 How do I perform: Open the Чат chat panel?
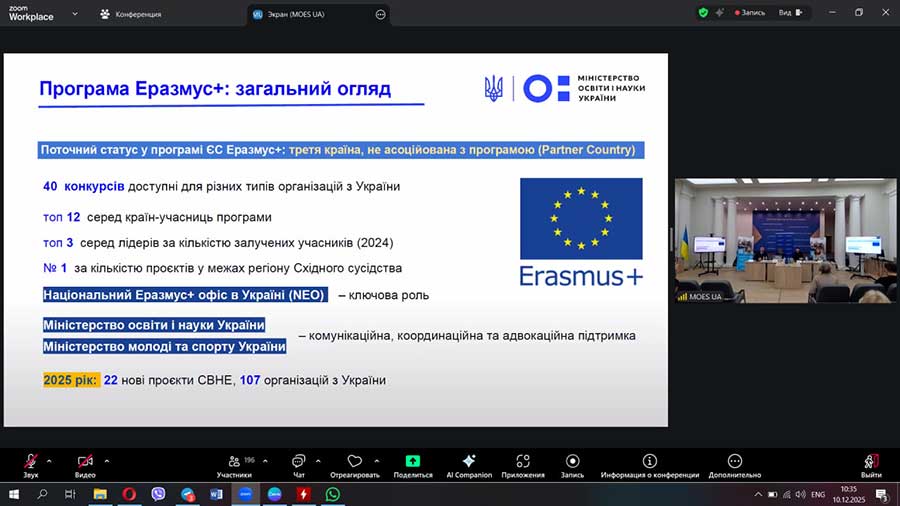pyautogui.click(x=298, y=465)
